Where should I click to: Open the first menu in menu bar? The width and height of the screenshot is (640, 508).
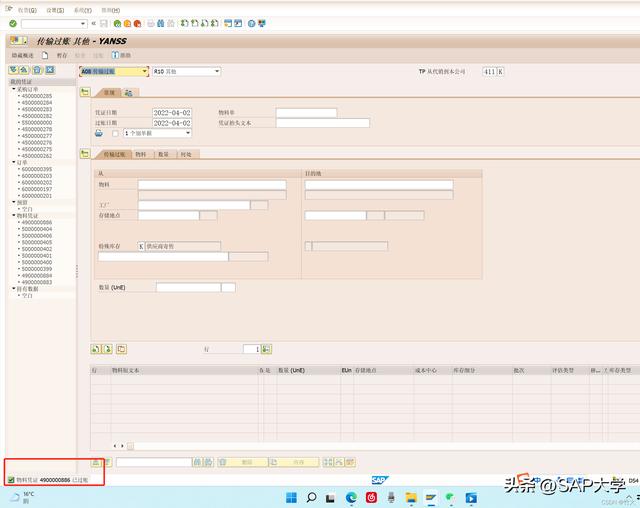pos(27,10)
